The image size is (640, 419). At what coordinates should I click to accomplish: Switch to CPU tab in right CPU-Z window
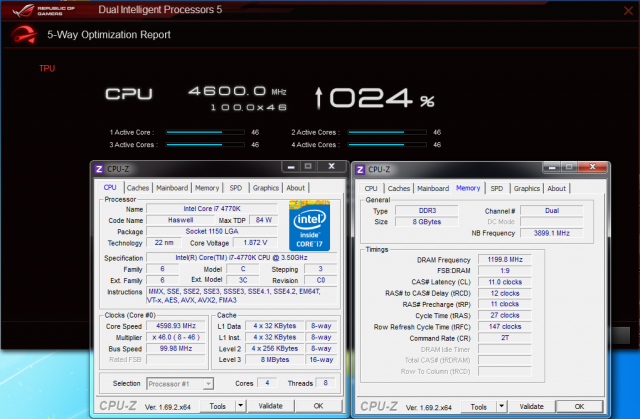point(371,188)
